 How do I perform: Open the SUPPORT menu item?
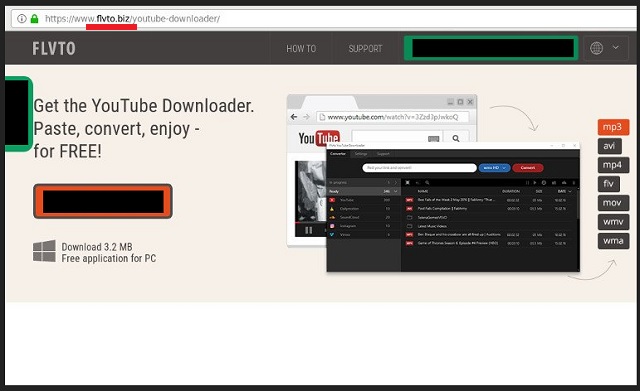365,49
